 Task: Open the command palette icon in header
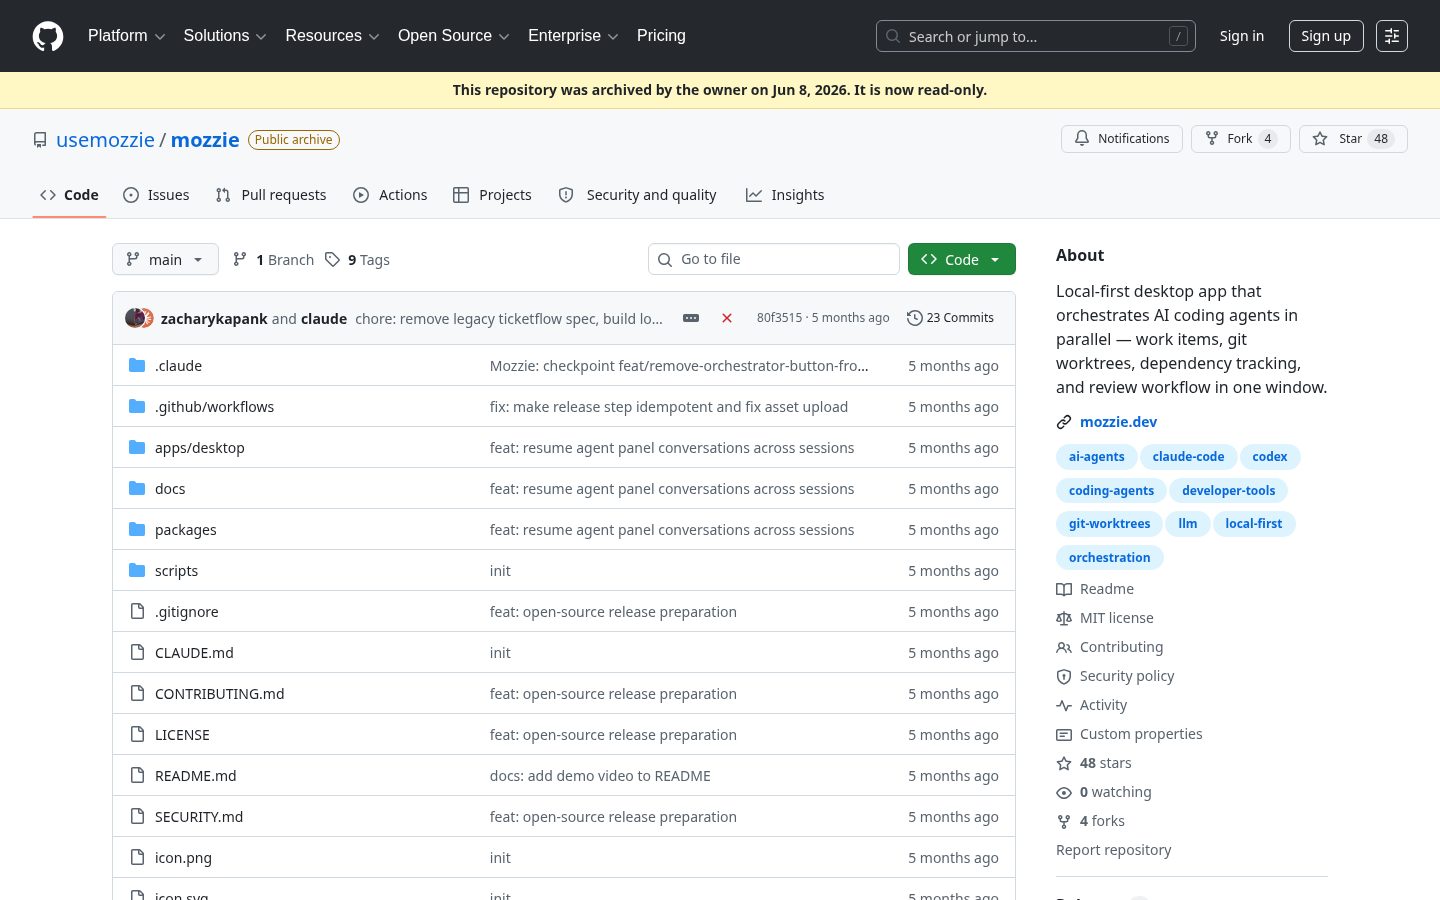[x=1392, y=36]
